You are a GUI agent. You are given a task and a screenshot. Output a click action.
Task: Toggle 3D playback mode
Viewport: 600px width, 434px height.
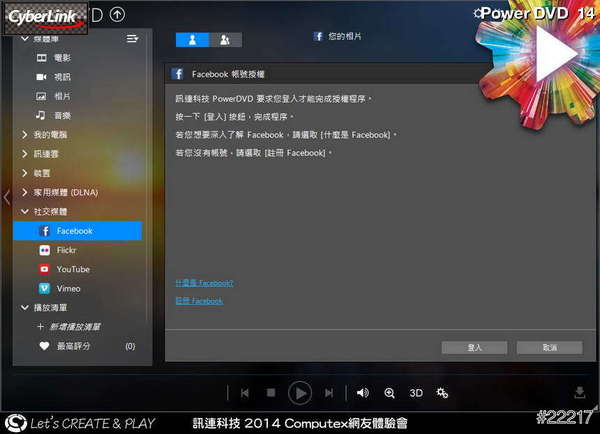point(416,393)
